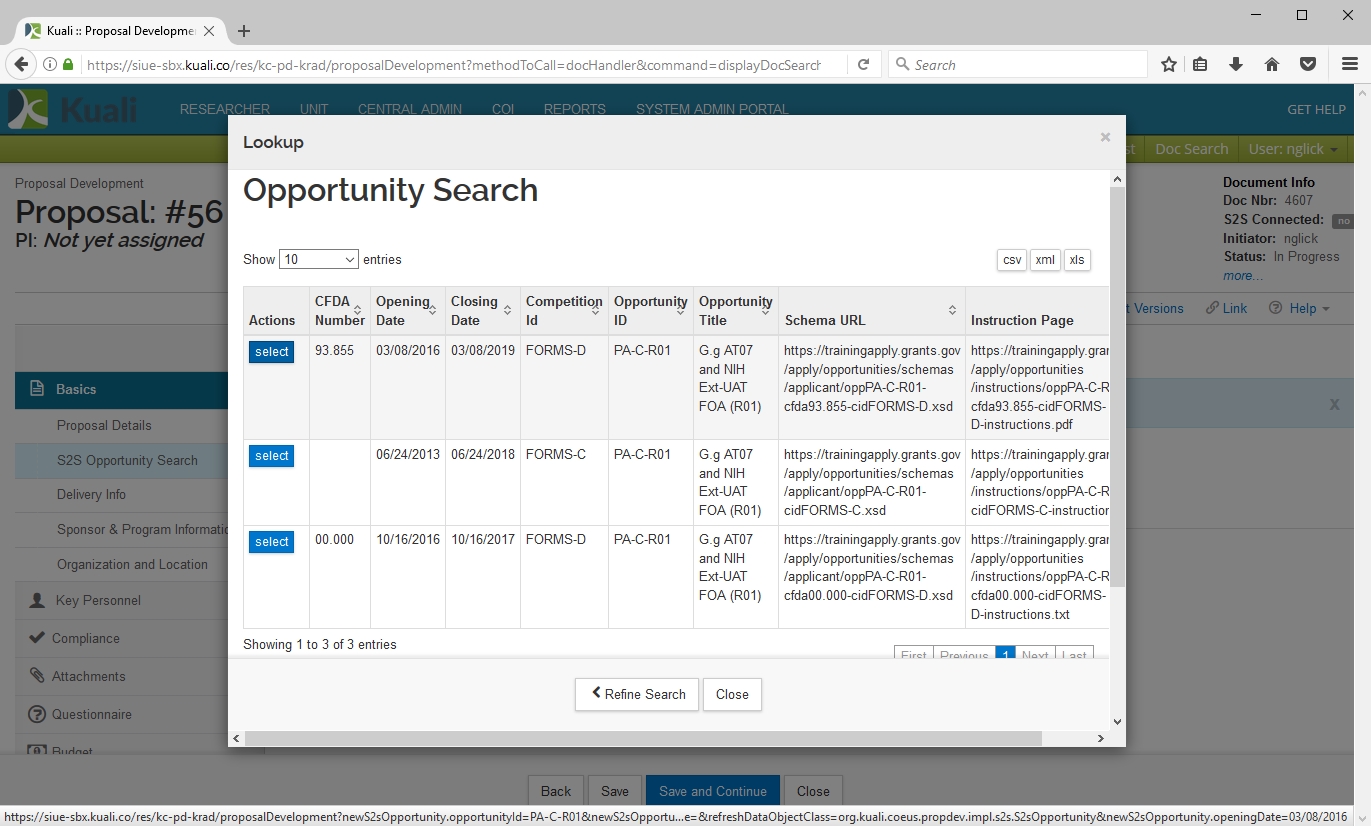Open the Key Personnel section in sidebar
1371x826 pixels.
98,600
